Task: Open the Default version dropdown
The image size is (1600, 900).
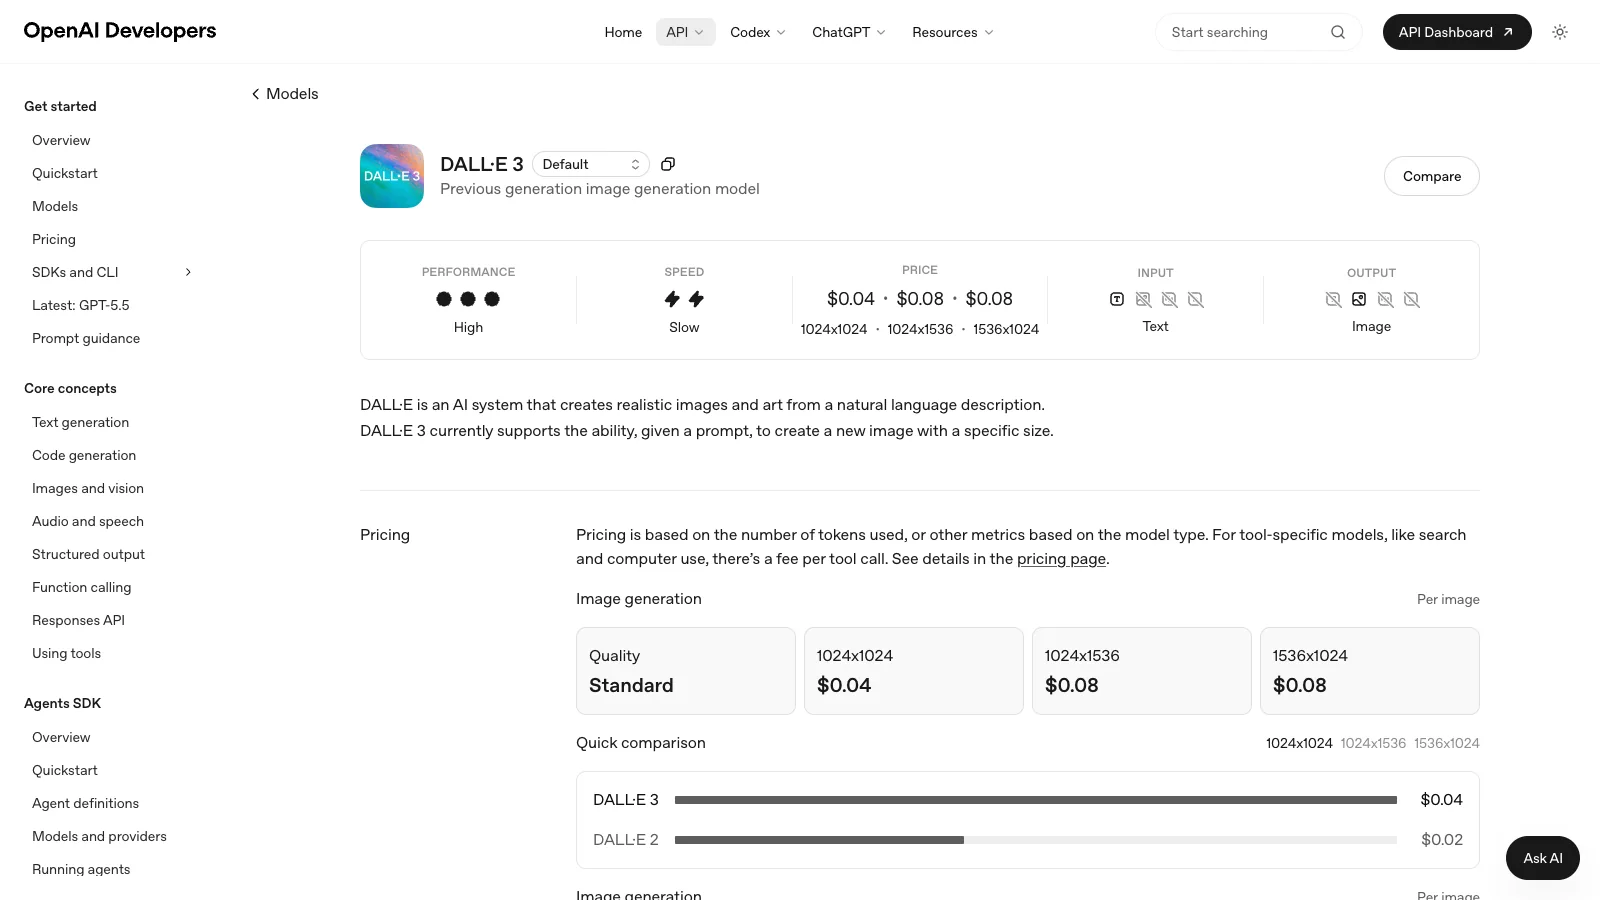Action: 591,164
